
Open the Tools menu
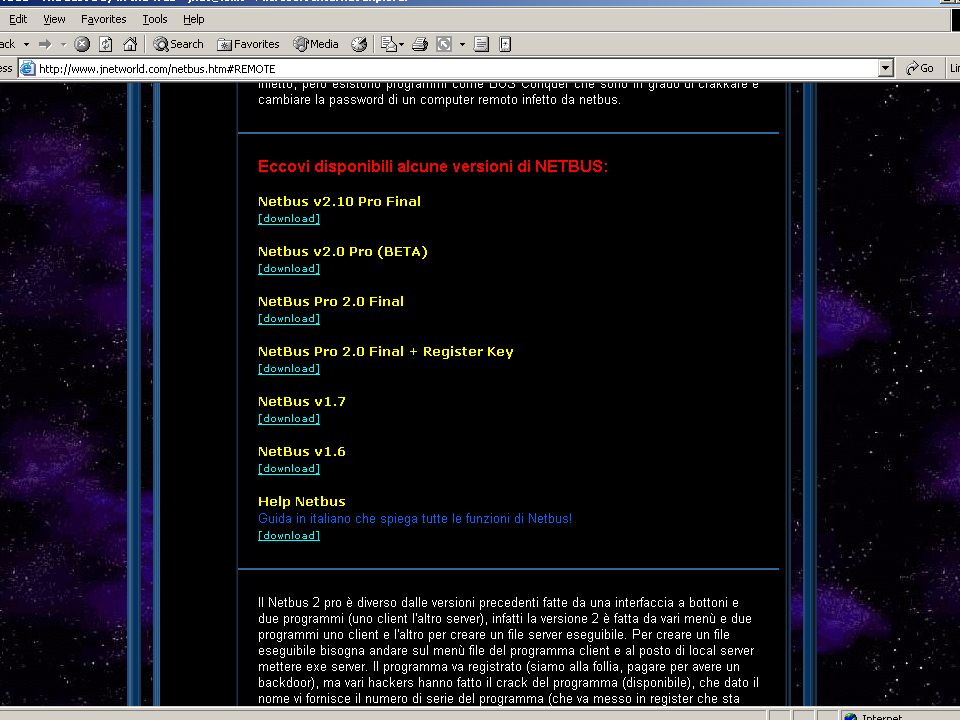point(155,19)
